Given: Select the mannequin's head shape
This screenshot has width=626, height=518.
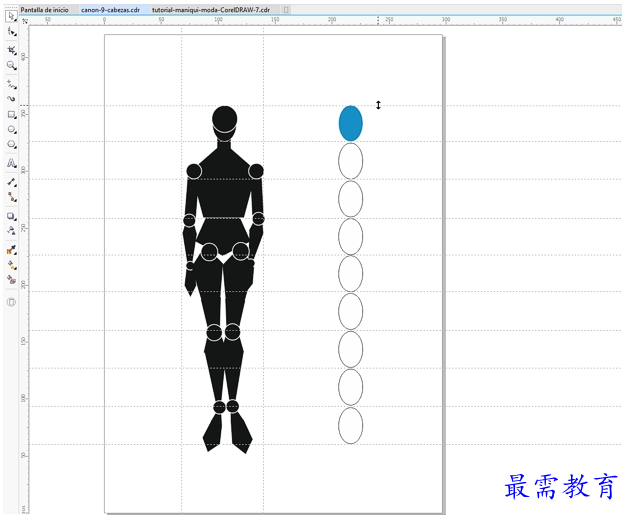Looking at the screenshot, I should click(224, 119).
